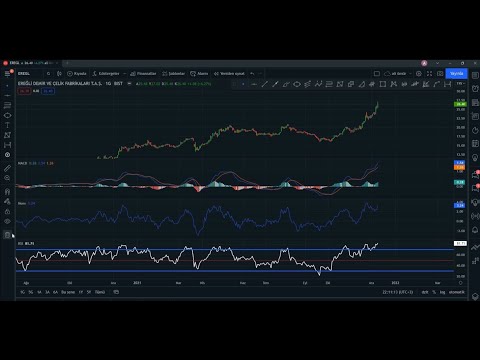
Task: Select the trend line drawing tool
Action: [265, 84]
